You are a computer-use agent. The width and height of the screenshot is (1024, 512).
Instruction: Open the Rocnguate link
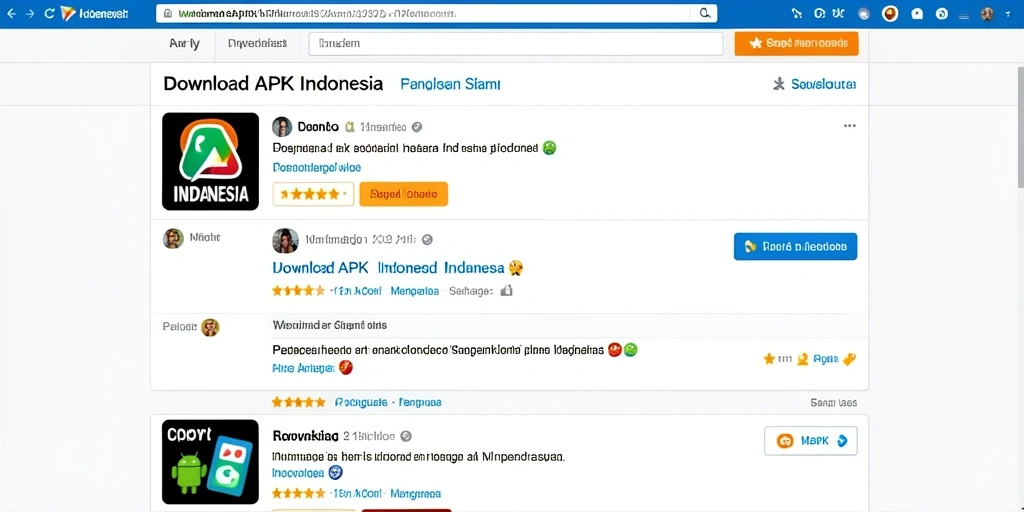pos(361,402)
